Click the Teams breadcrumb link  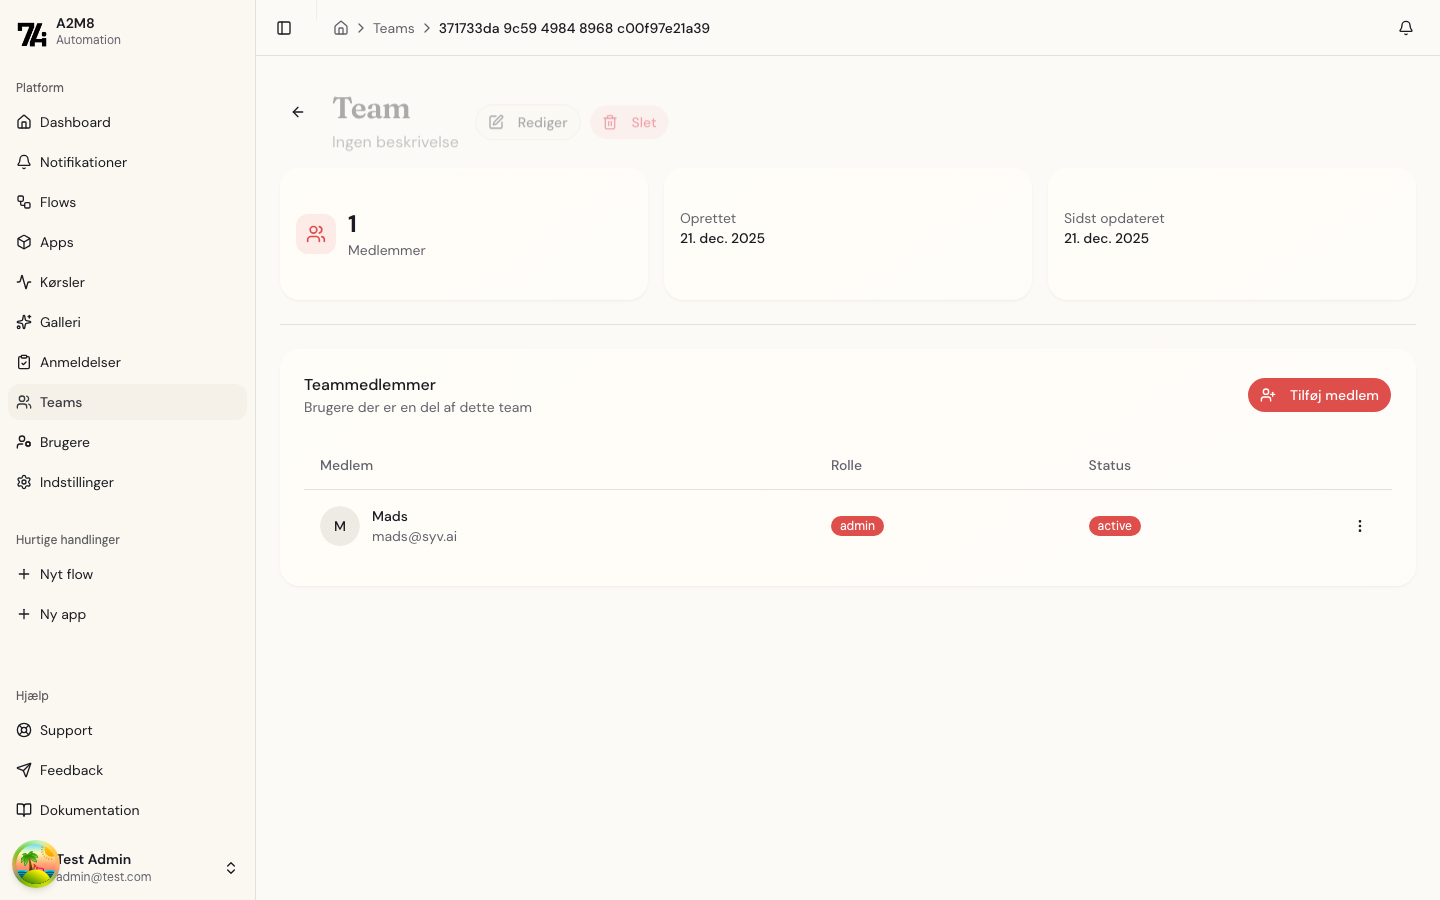click(393, 28)
